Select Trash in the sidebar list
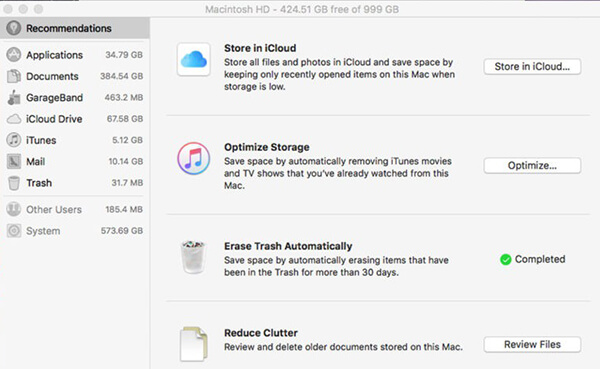Viewport: 600px width, 369px height. (x=75, y=183)
